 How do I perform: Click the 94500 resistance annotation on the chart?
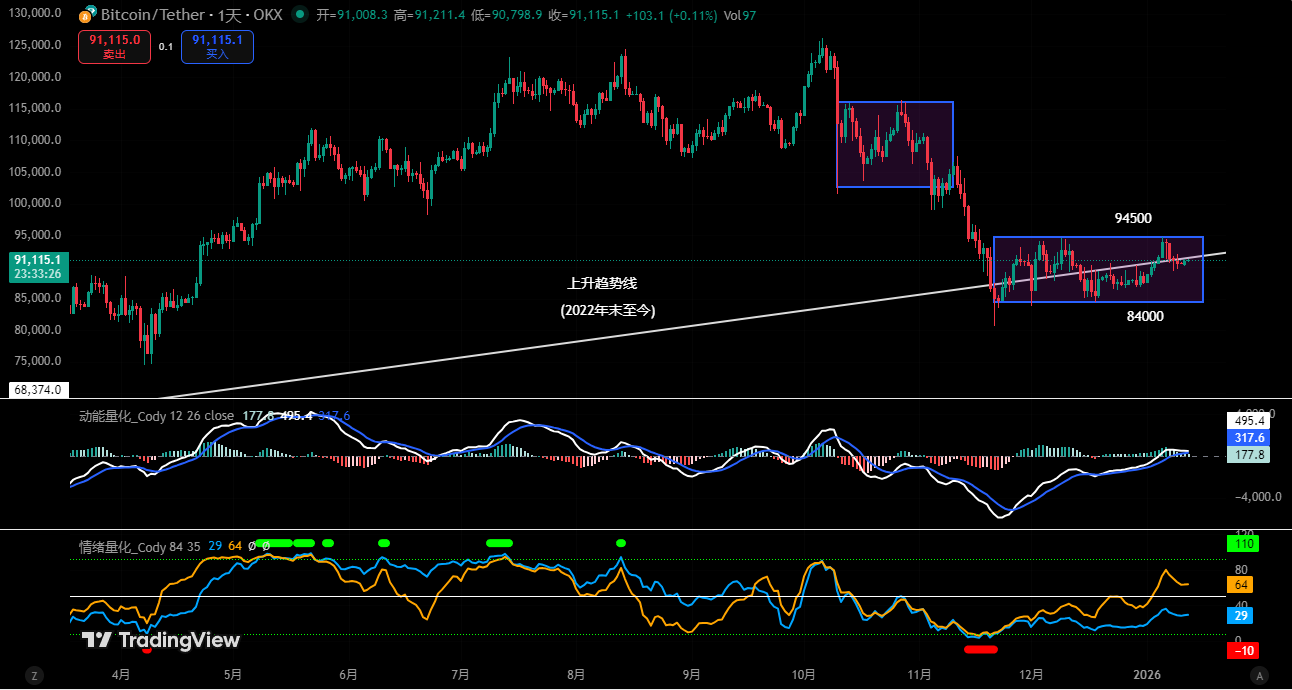(1133, 218)
